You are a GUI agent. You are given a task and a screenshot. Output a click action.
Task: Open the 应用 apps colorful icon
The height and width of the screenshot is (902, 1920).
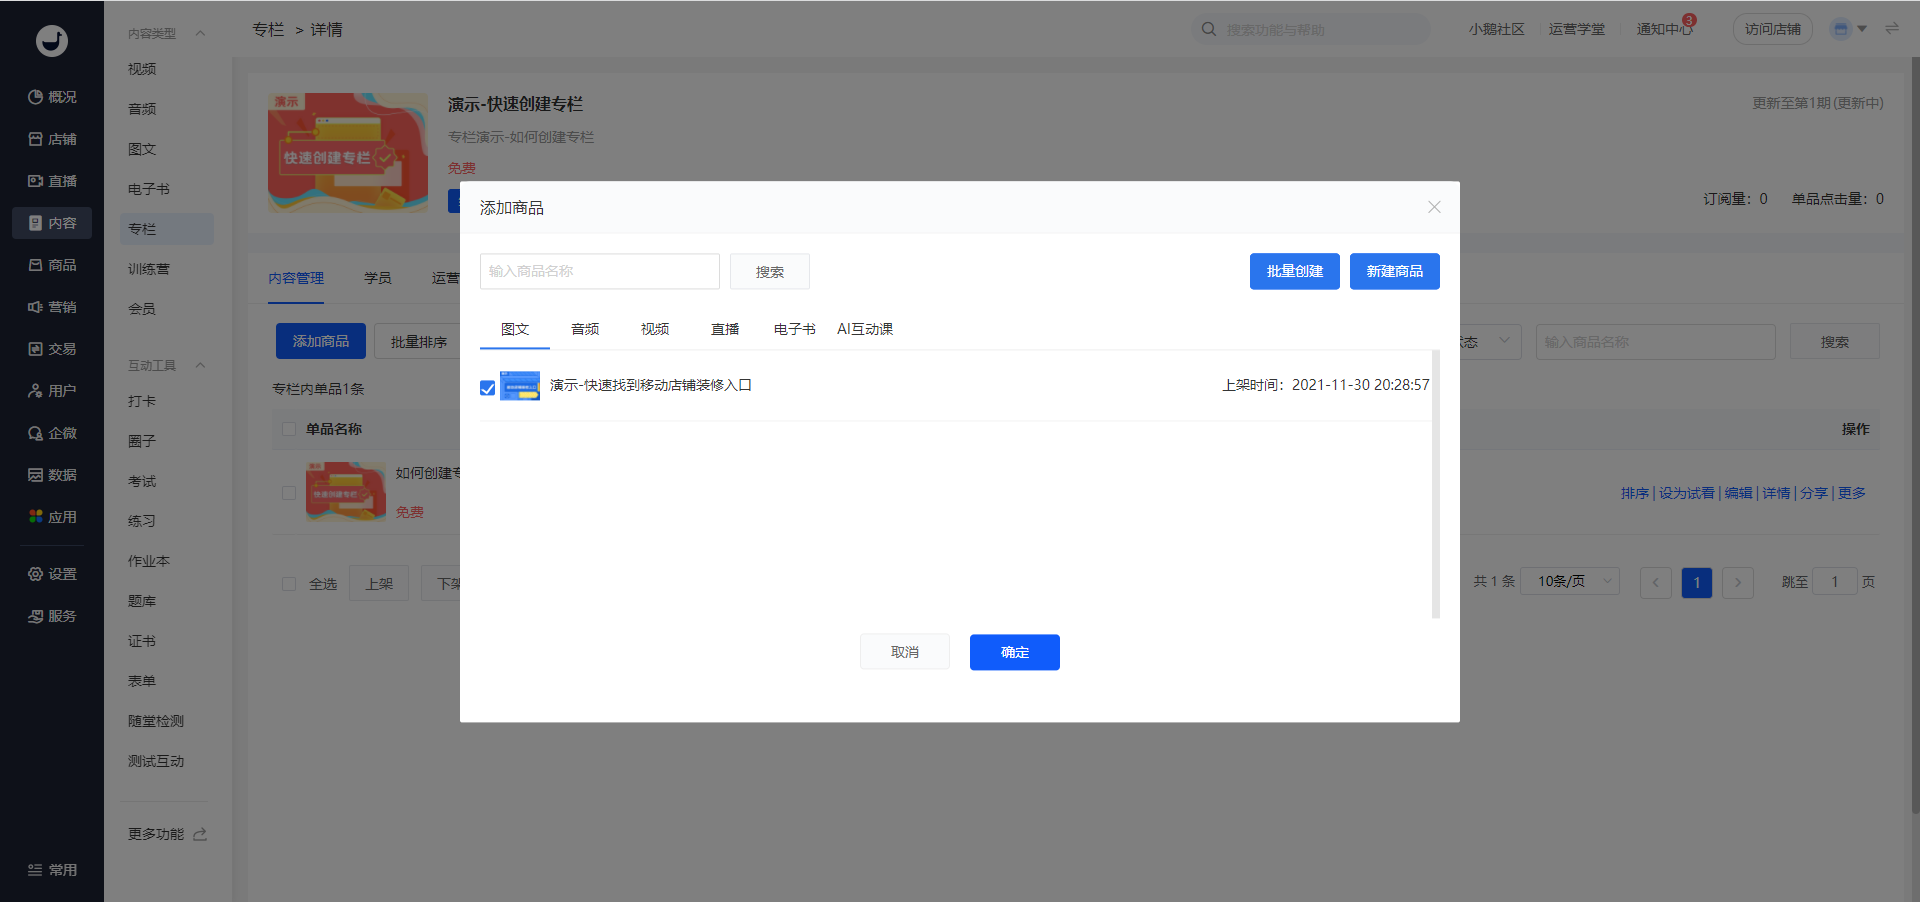pos(36,517)
